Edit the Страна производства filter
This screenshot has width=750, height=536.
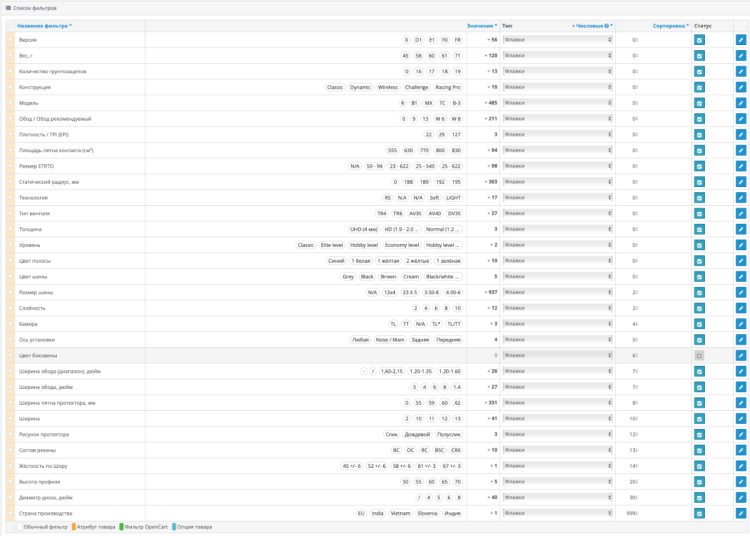741,513
